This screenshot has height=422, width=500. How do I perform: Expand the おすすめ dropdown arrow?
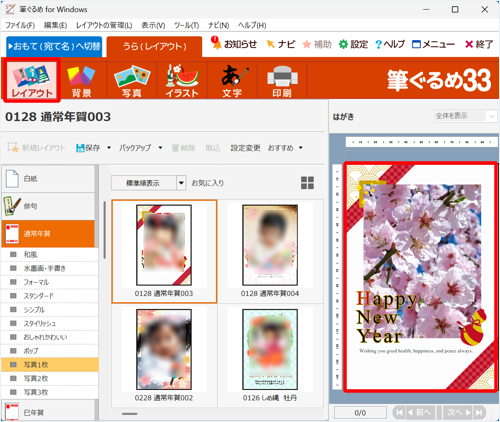click(301, 148)
